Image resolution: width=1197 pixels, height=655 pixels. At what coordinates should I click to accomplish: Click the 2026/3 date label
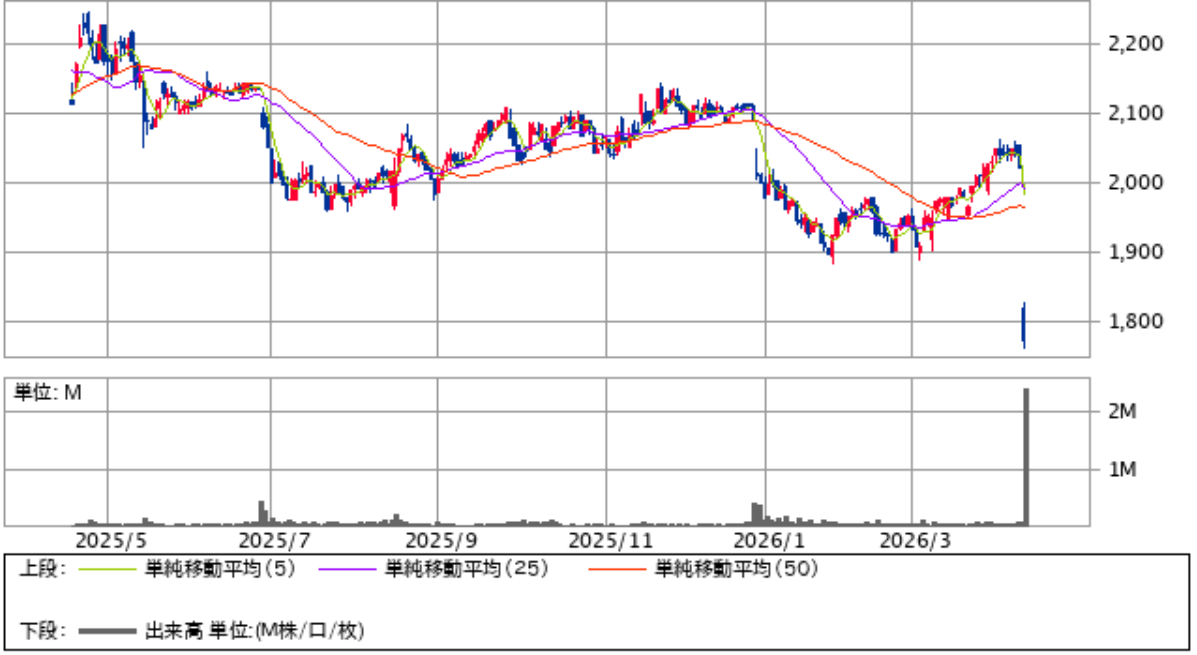[x=913, y=541]
